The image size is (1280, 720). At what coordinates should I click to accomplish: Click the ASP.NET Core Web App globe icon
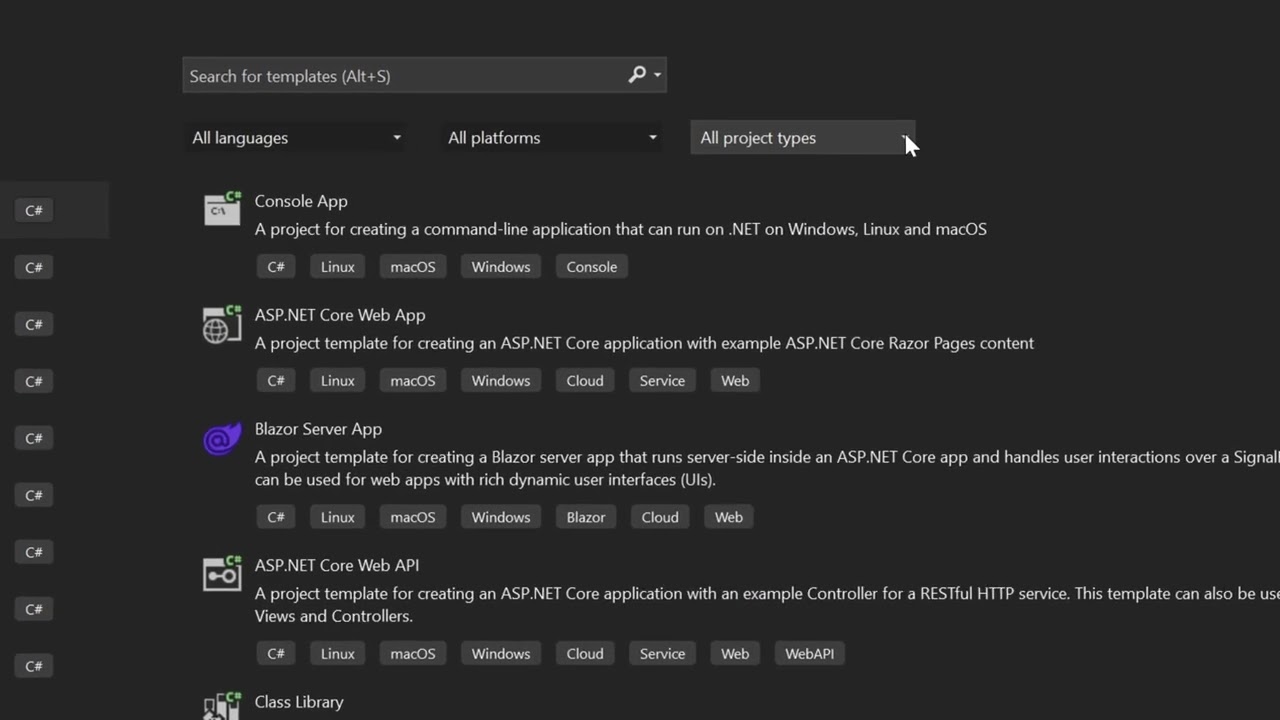click(222, 324)
